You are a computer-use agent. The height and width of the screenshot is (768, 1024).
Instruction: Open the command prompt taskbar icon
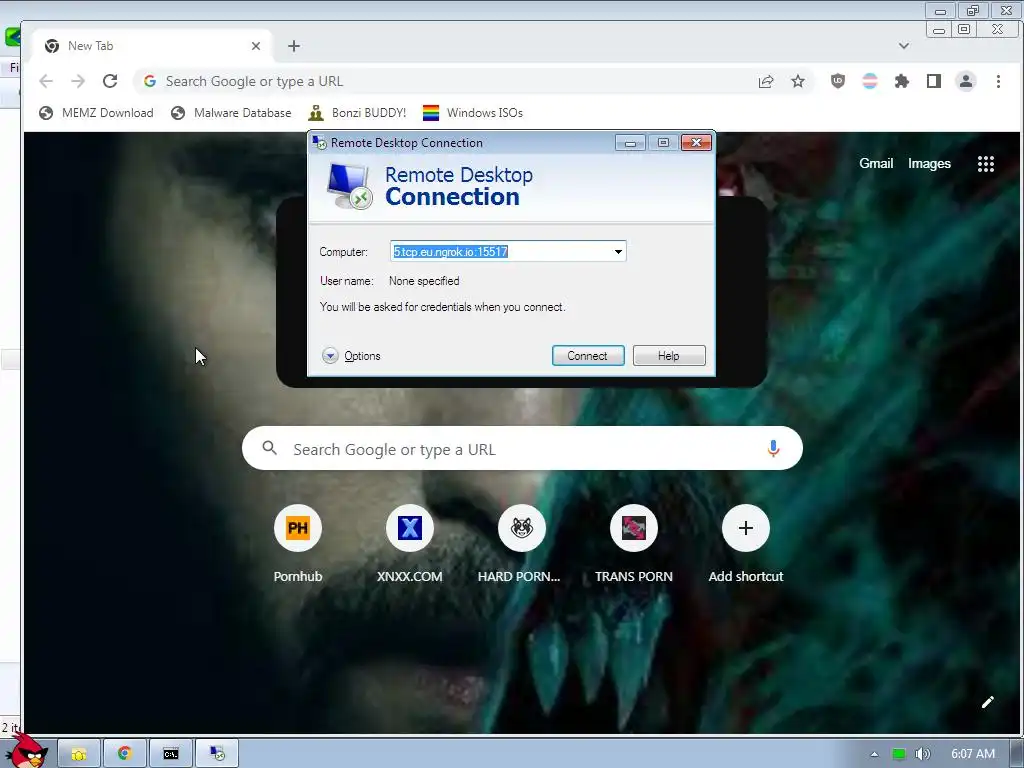[171, 754]
